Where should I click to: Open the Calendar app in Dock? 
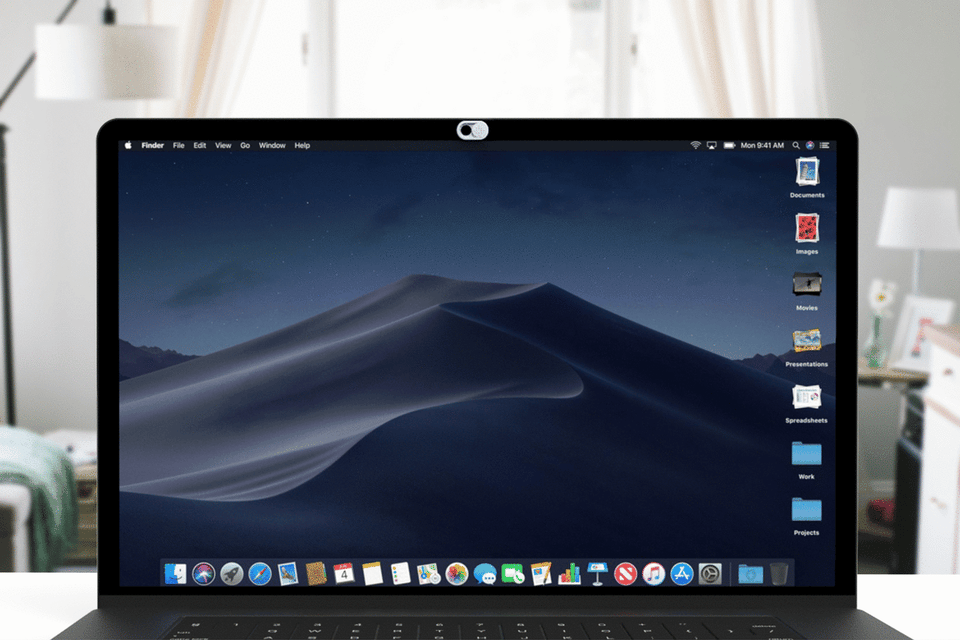click(x=344, y=574)
